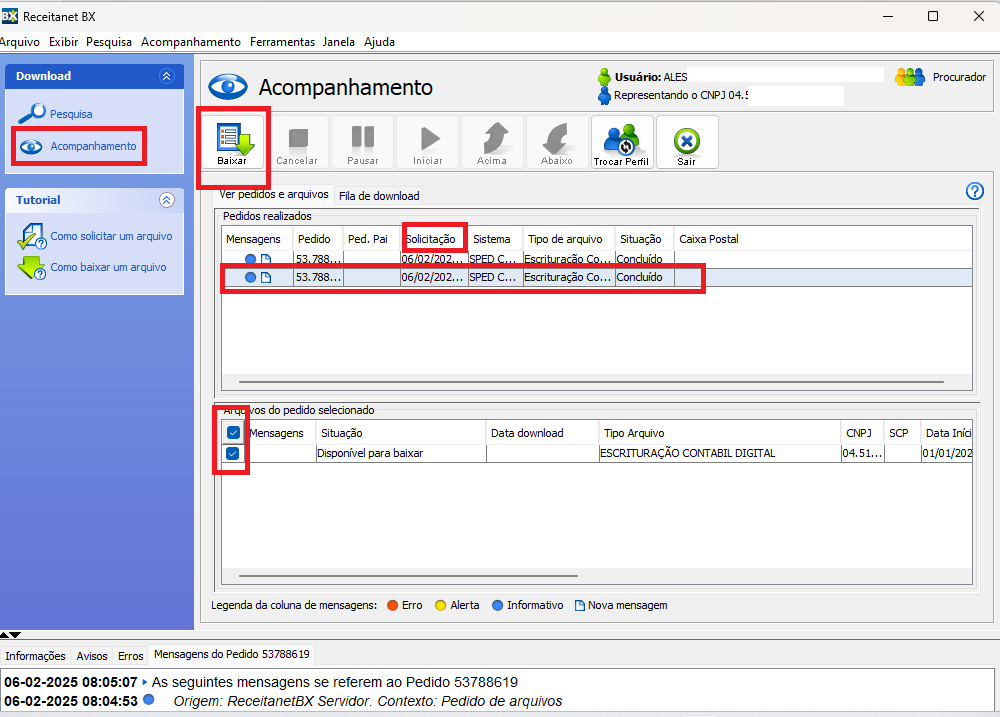Image resolution: width=1000 pixels, height=717 pixels.
Task: Collapse the bottom messages panel arrows
Action: (x=10, y=635)
